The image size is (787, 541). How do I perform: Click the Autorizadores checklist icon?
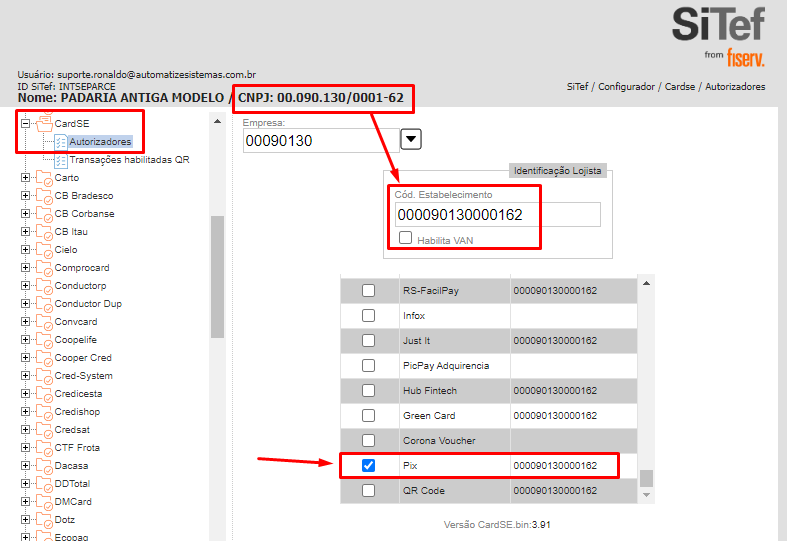61,142
